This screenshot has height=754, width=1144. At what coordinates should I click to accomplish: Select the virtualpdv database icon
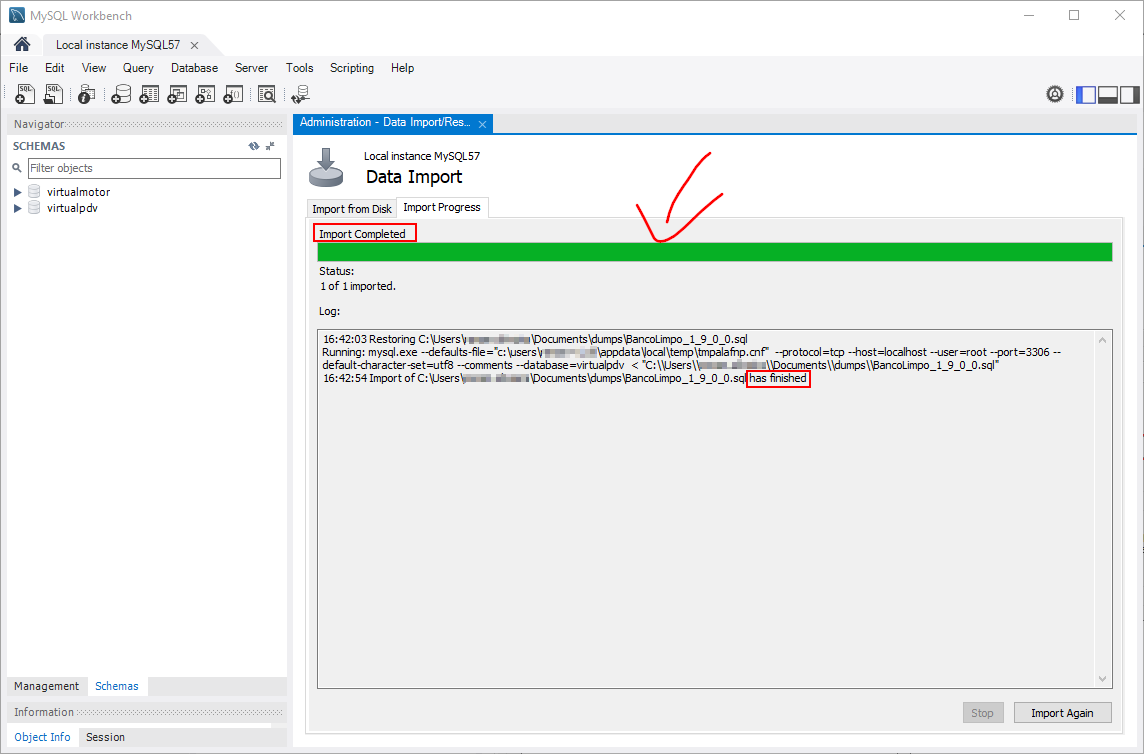pos(34,207)
